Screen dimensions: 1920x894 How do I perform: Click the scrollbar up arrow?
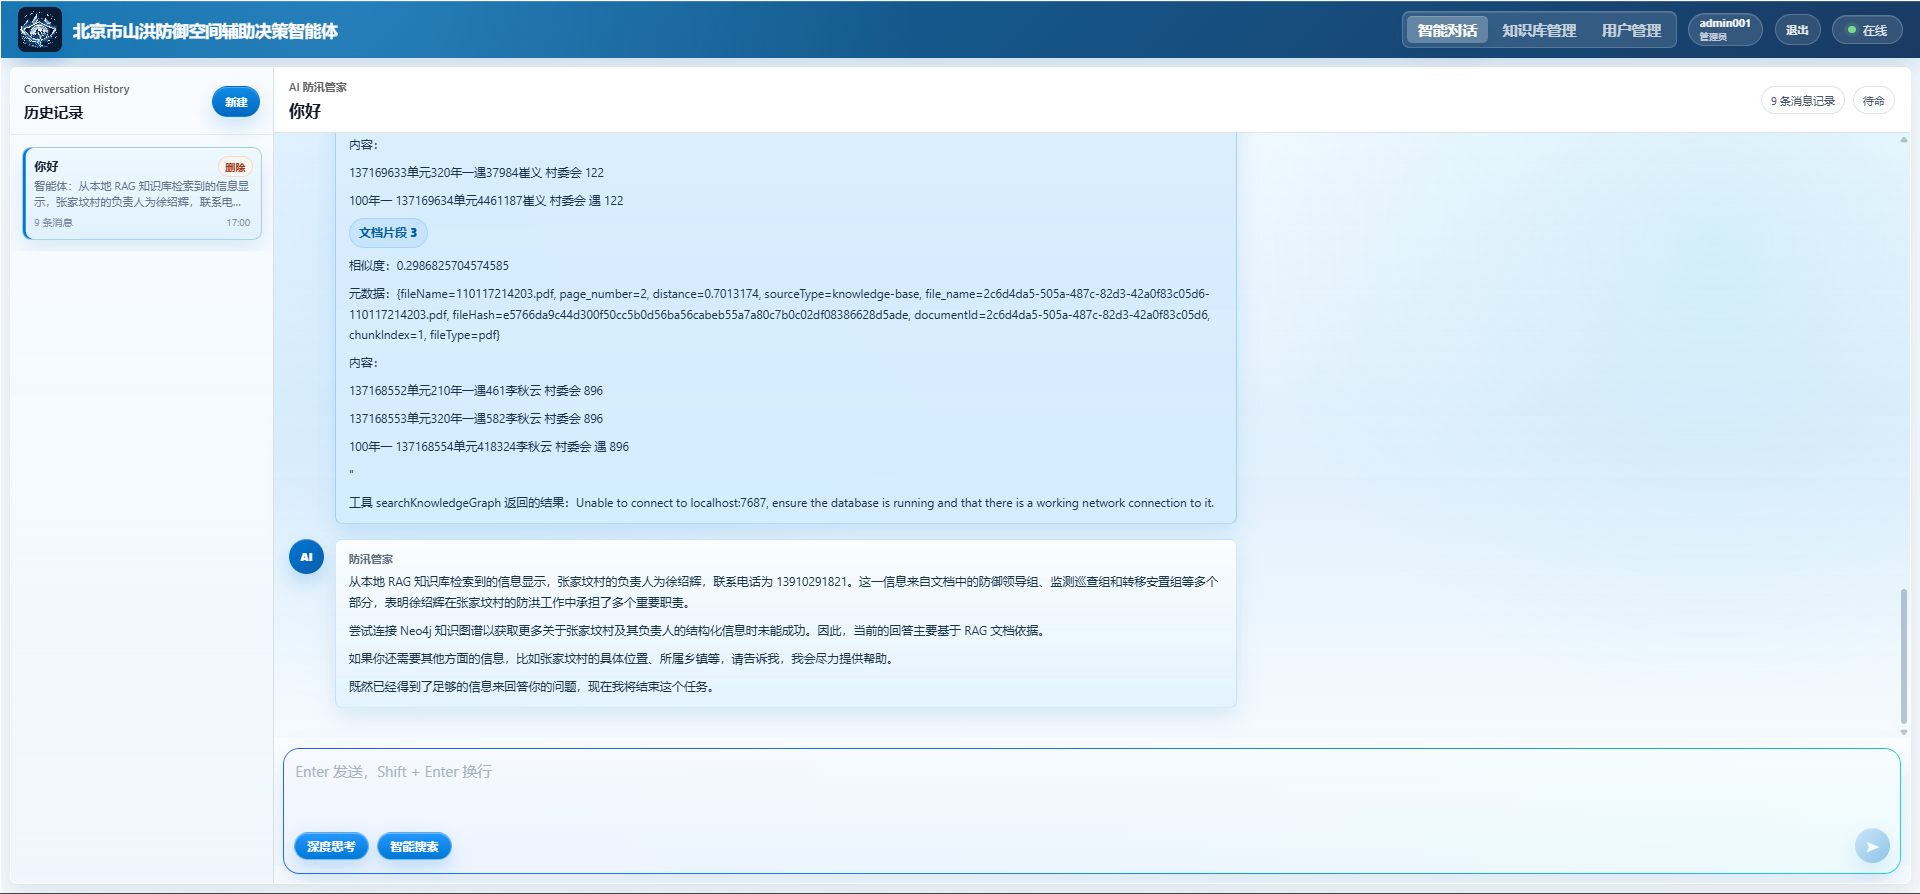[x=1904, y=140]
